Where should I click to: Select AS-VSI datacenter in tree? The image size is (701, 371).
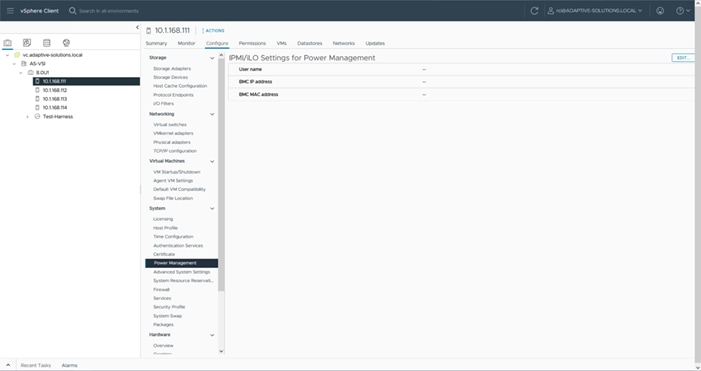38,64
